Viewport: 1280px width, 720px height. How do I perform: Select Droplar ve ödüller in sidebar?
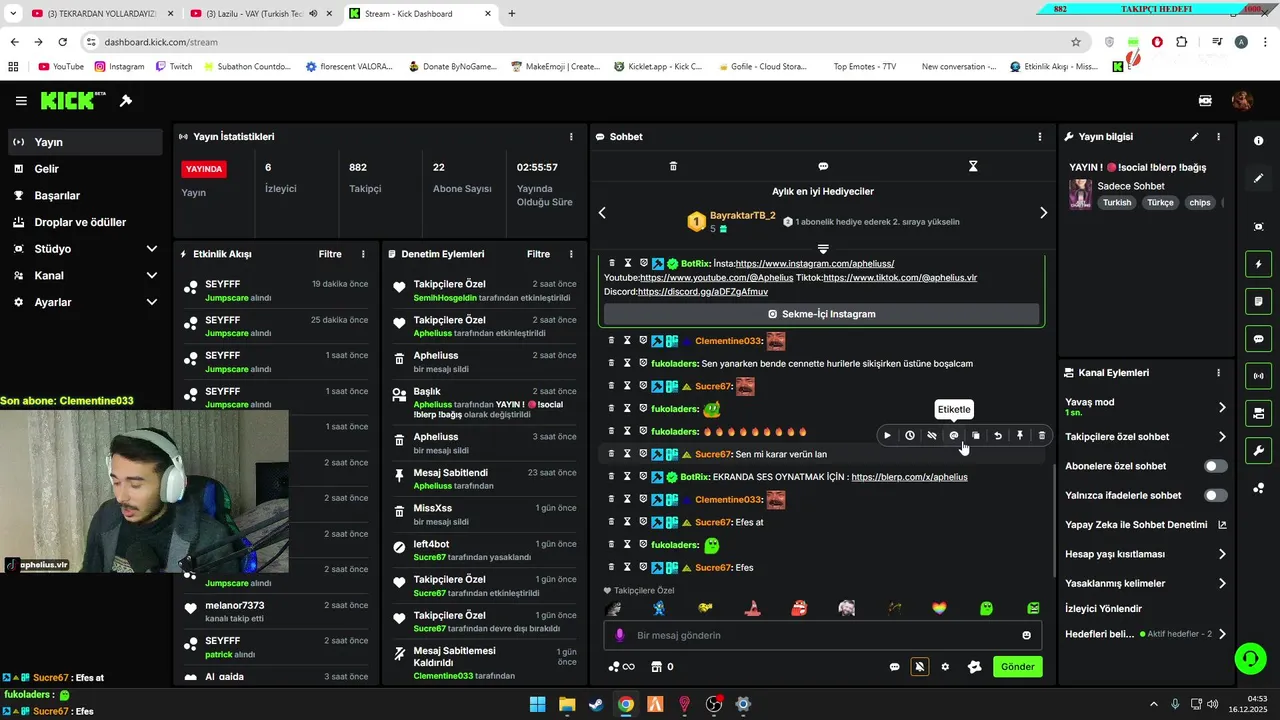pos(85,222)
